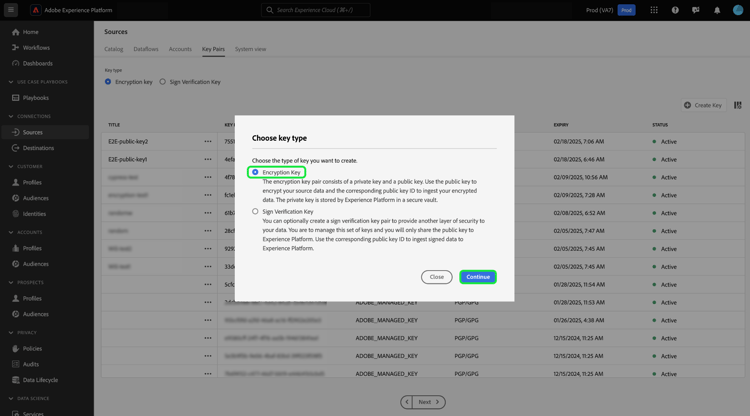This screenshot has width=750, height=416.
Task: Switch to Accounts tab
Action: (180, 49)
